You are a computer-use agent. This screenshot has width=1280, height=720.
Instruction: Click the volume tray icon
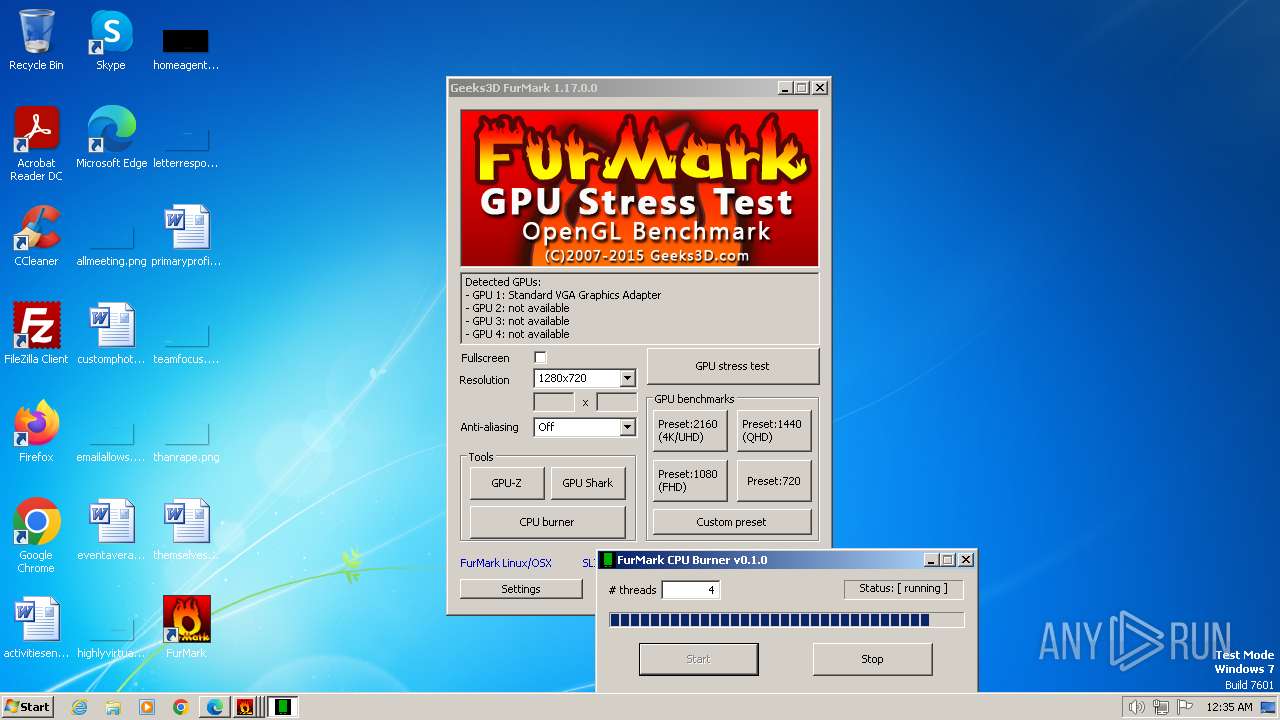(1136, 707)
